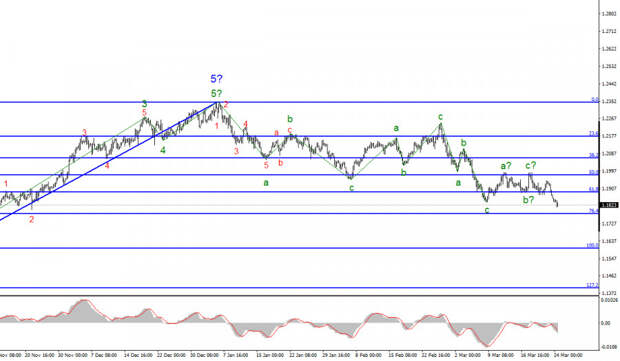
Task: Click price axis value 1.1997
Action: pos(609,171)
